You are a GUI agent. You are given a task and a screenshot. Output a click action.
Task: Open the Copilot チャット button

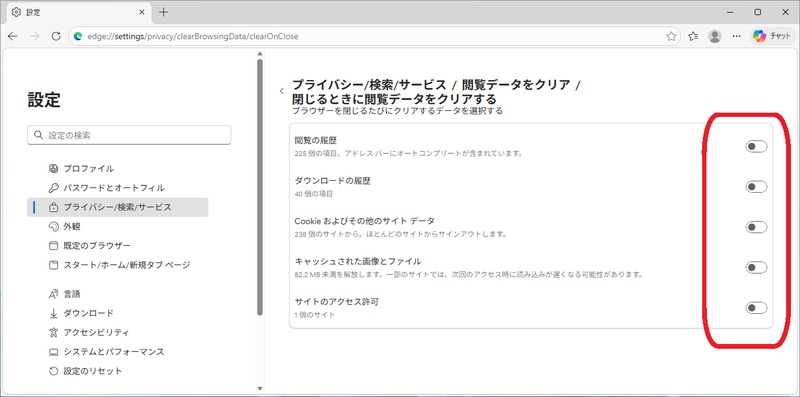771,36
